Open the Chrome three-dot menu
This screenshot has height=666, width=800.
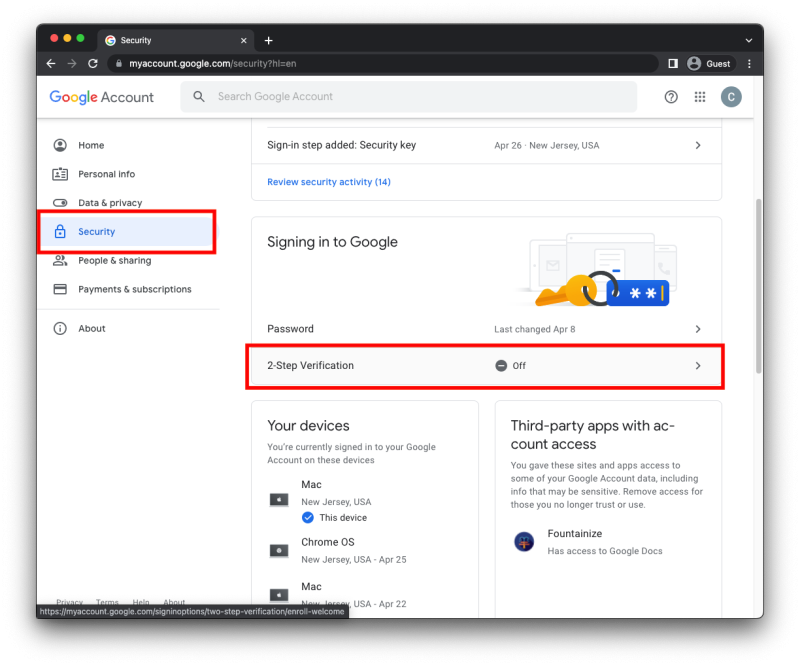(x=749, y=63)
